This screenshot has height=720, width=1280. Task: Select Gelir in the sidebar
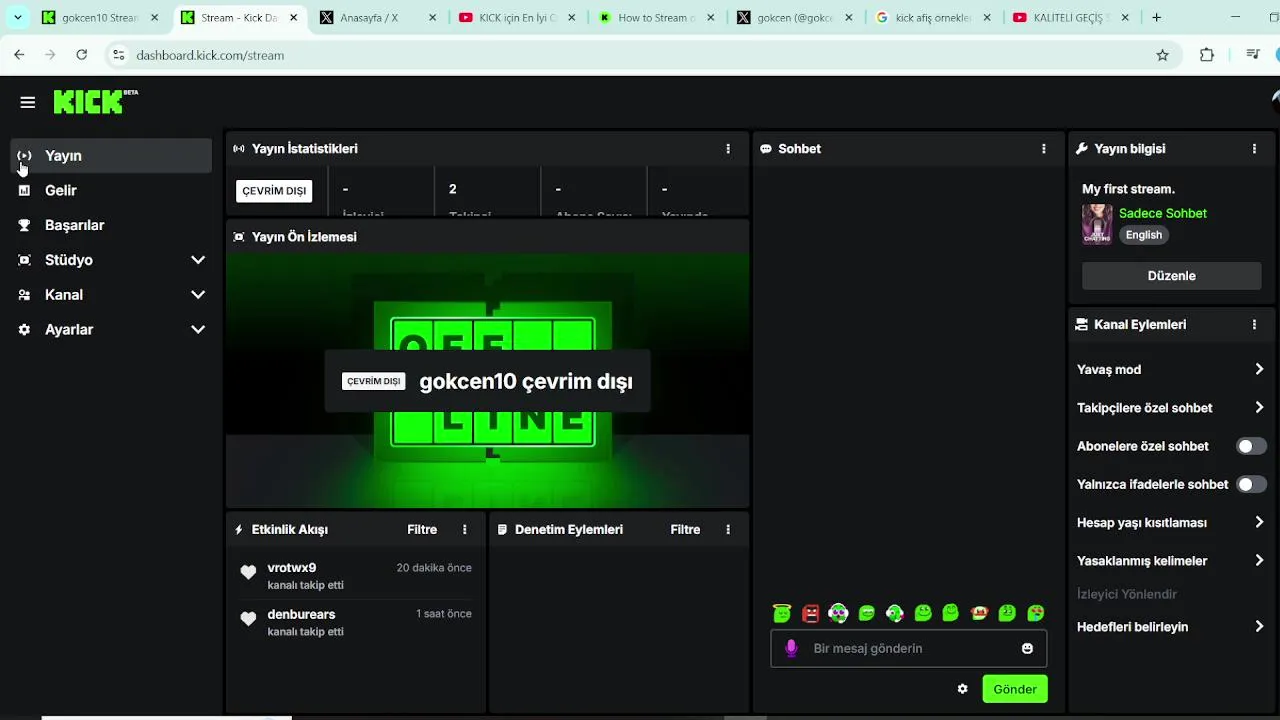click(112, 190)
